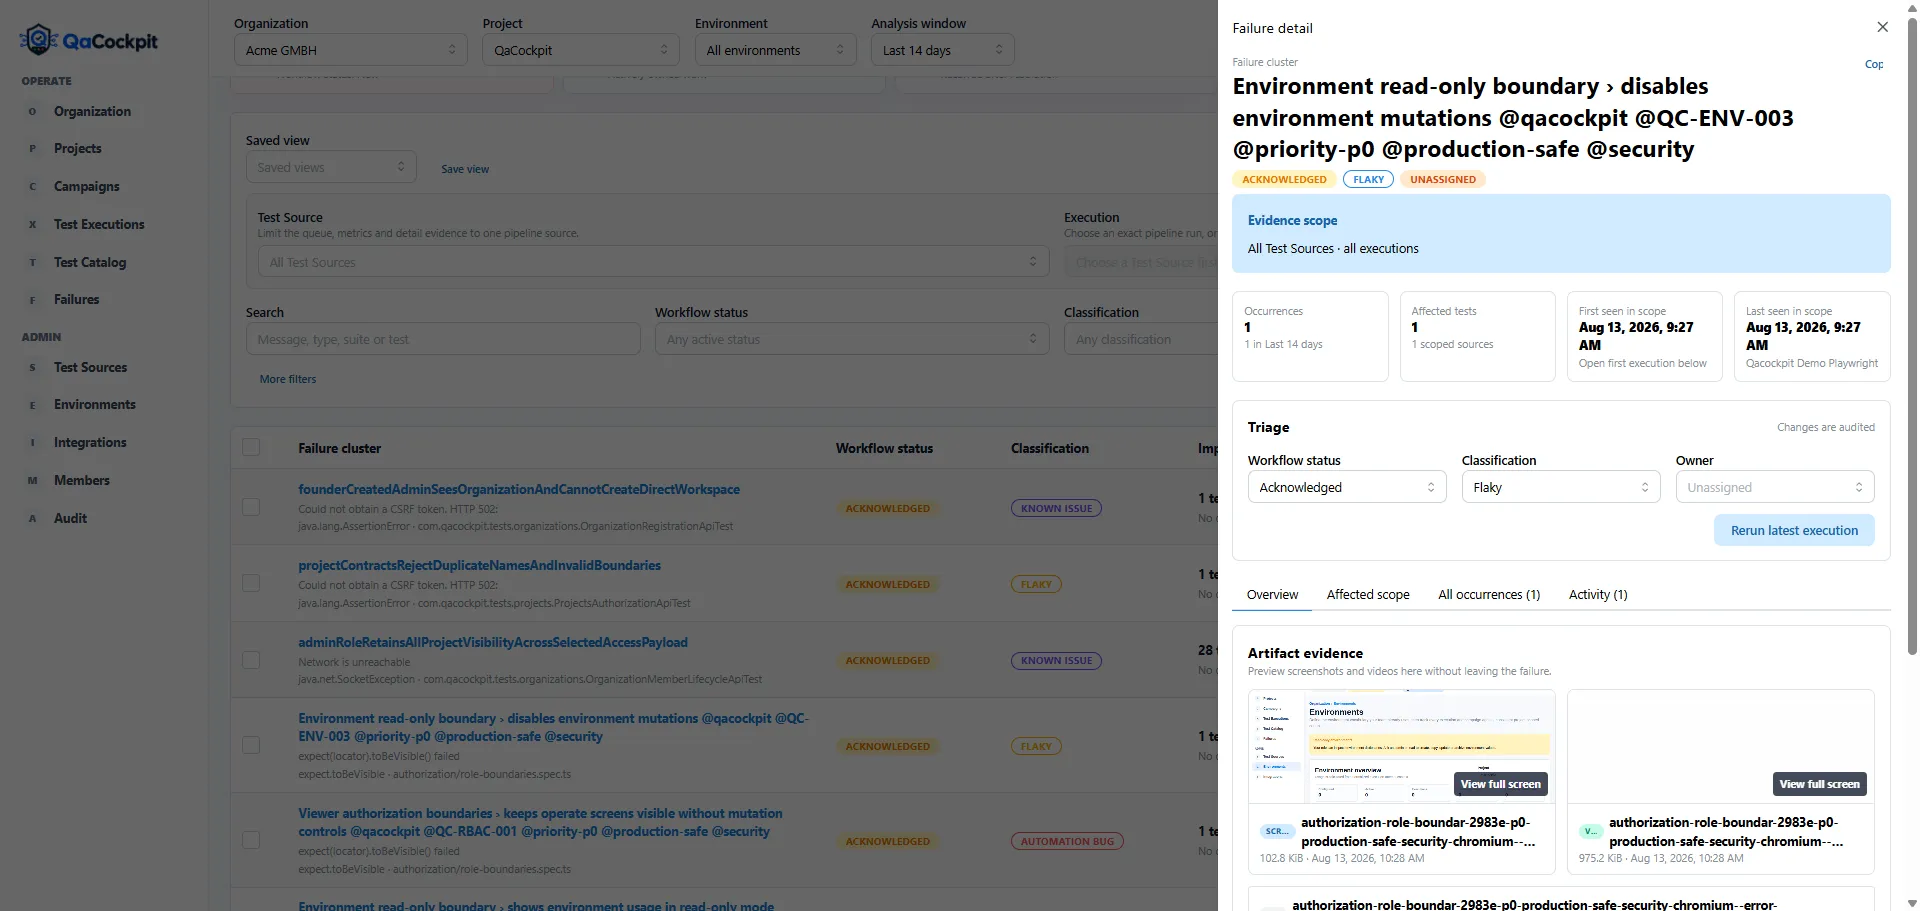Click the "Failure cluster" column header
The image size is (1920, 911).
[x=339, y=449]
